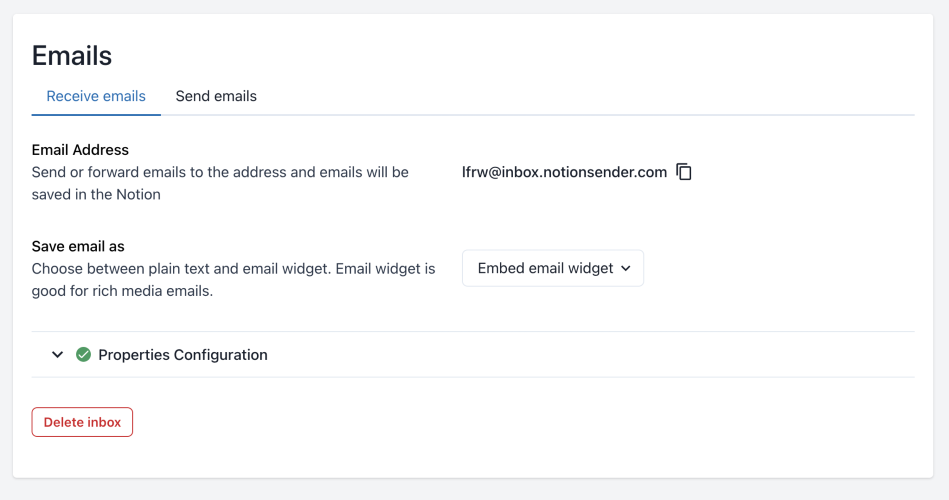Open the Send emails tab
Viewport: 949px width, 500px height.
216,97
